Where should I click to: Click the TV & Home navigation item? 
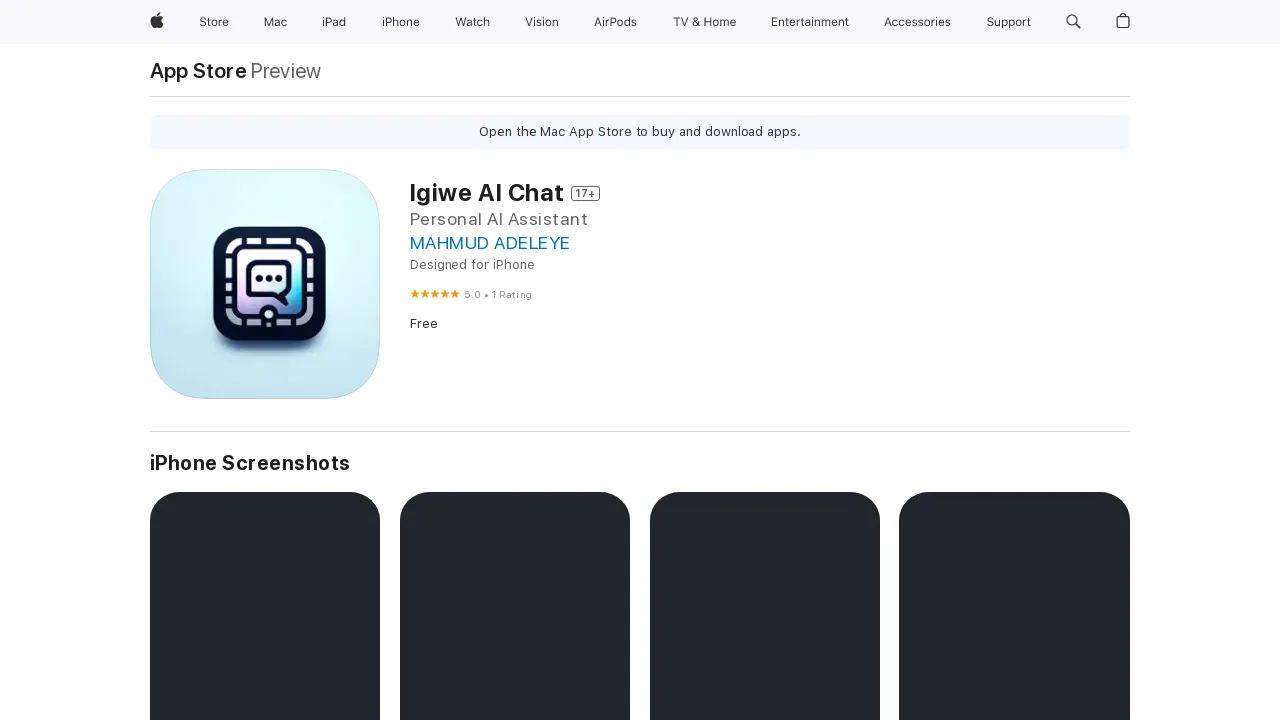(704, 22)
